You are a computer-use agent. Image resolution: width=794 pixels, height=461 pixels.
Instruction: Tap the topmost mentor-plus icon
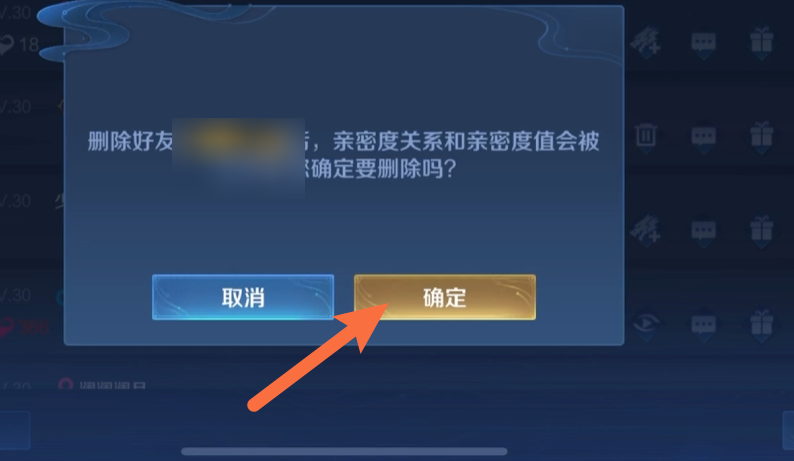(x=646, y=41)
